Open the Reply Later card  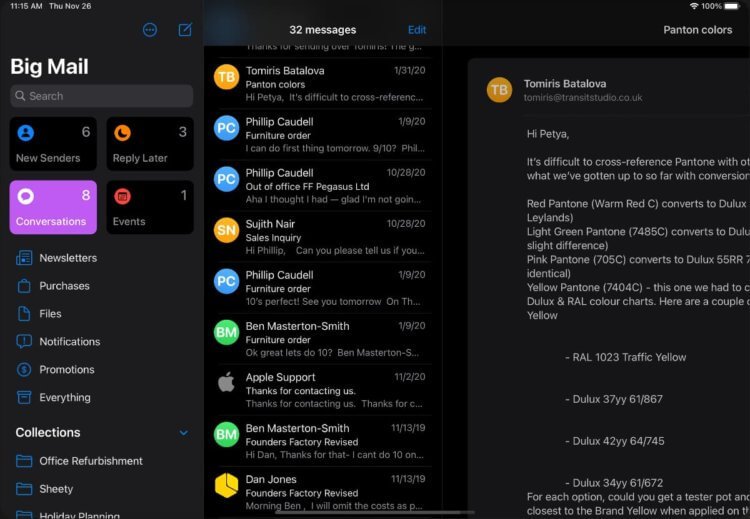(x=150, y=144)
